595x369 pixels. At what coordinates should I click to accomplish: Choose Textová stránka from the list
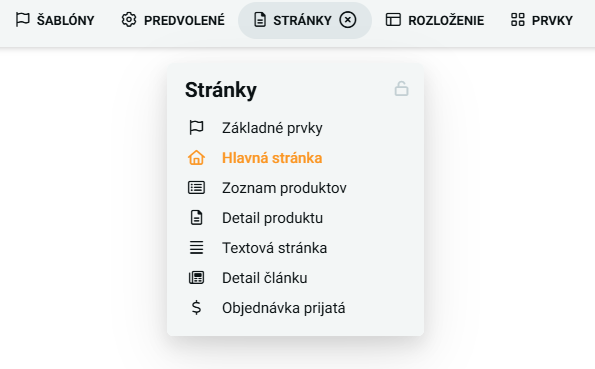pyautogui.click(x=274, y=248)
